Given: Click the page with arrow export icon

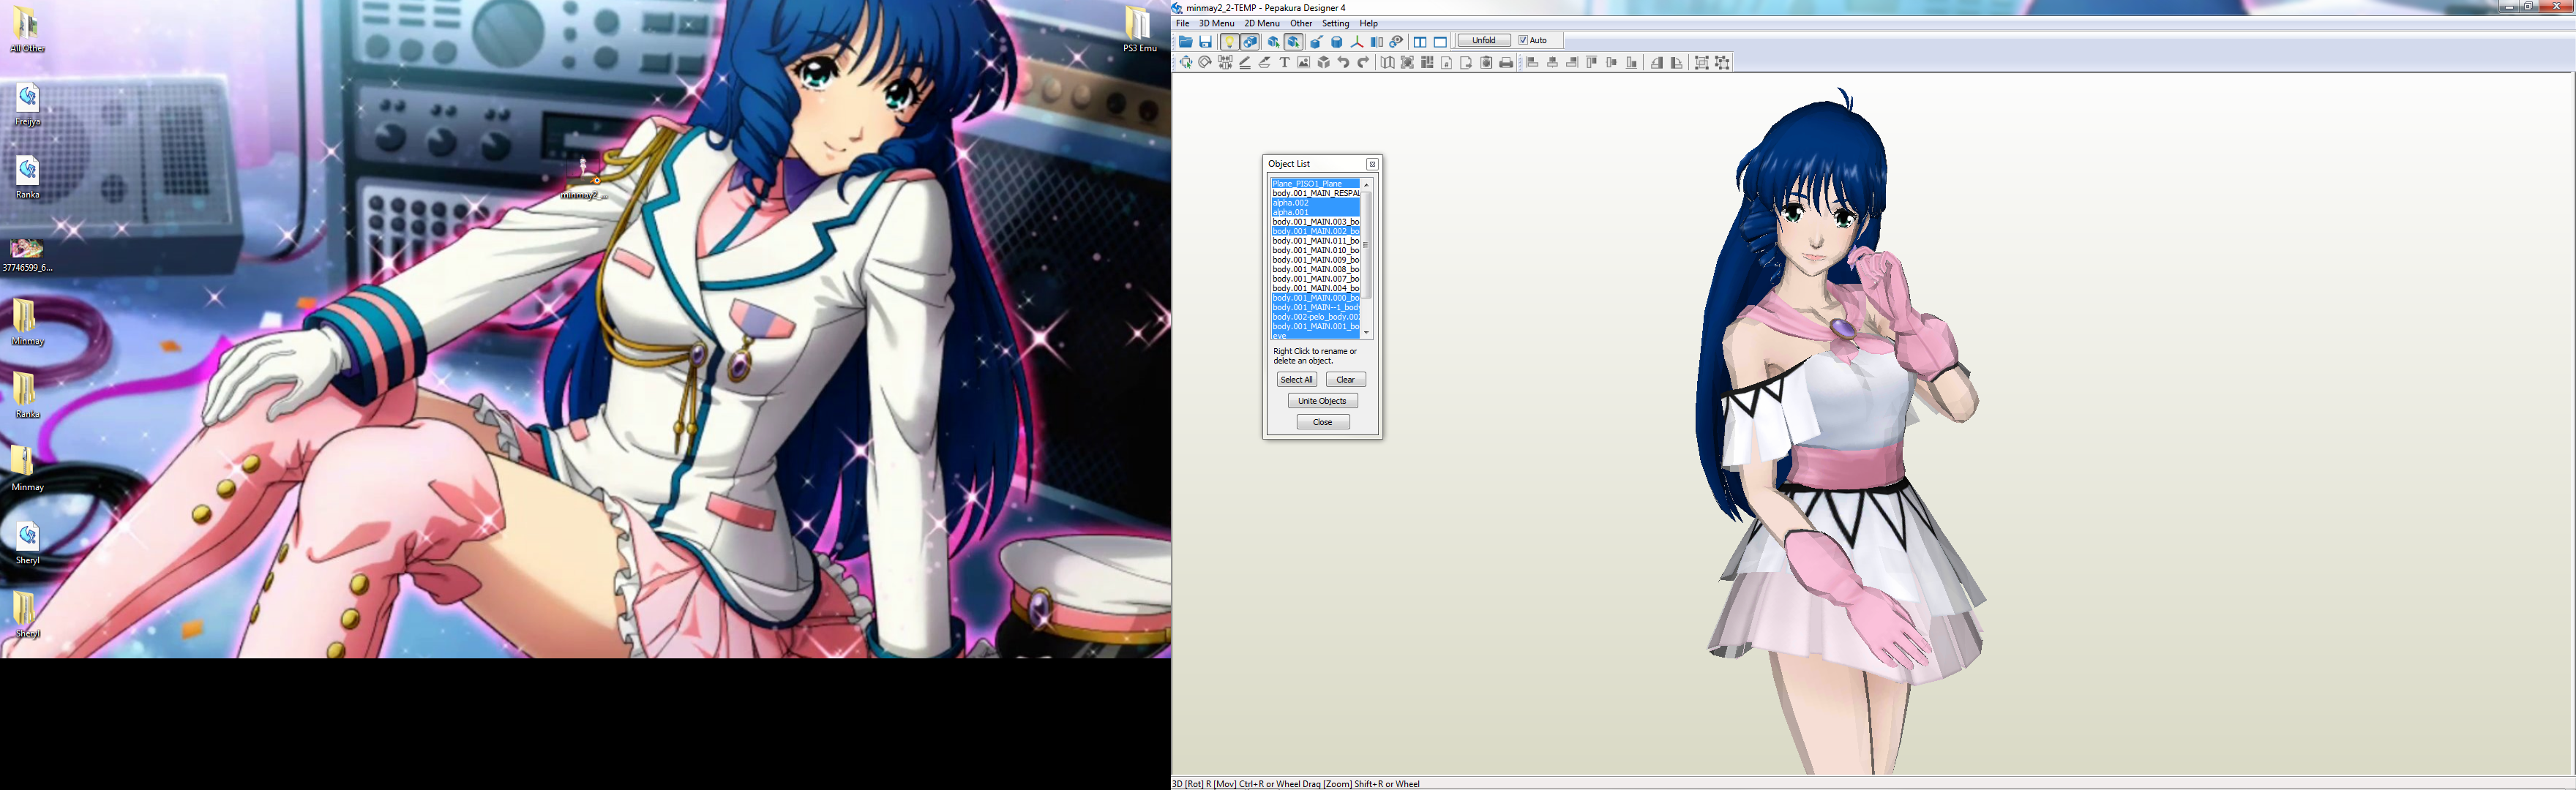Looking at the screenshot, I should click(x=1466, y=63).
